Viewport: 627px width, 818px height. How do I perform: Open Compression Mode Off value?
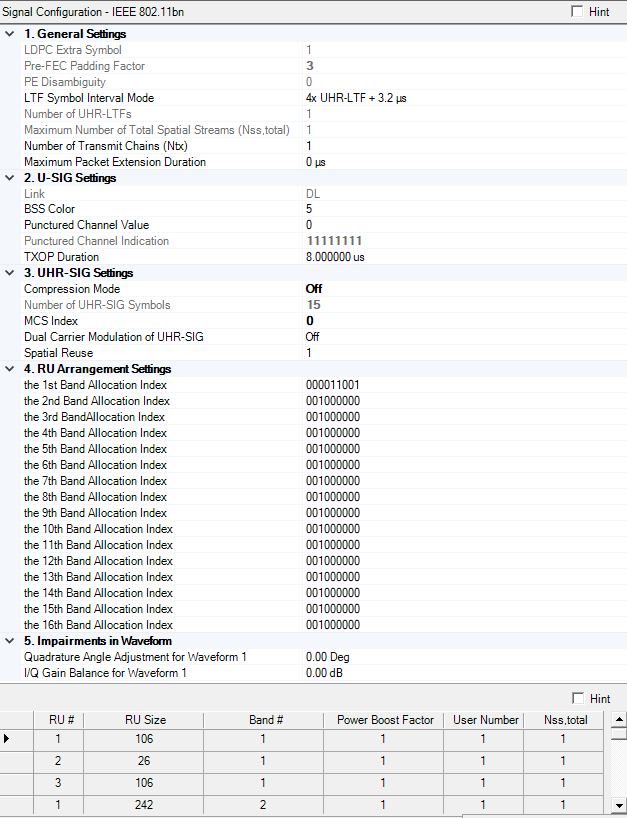tap(464, 289)
